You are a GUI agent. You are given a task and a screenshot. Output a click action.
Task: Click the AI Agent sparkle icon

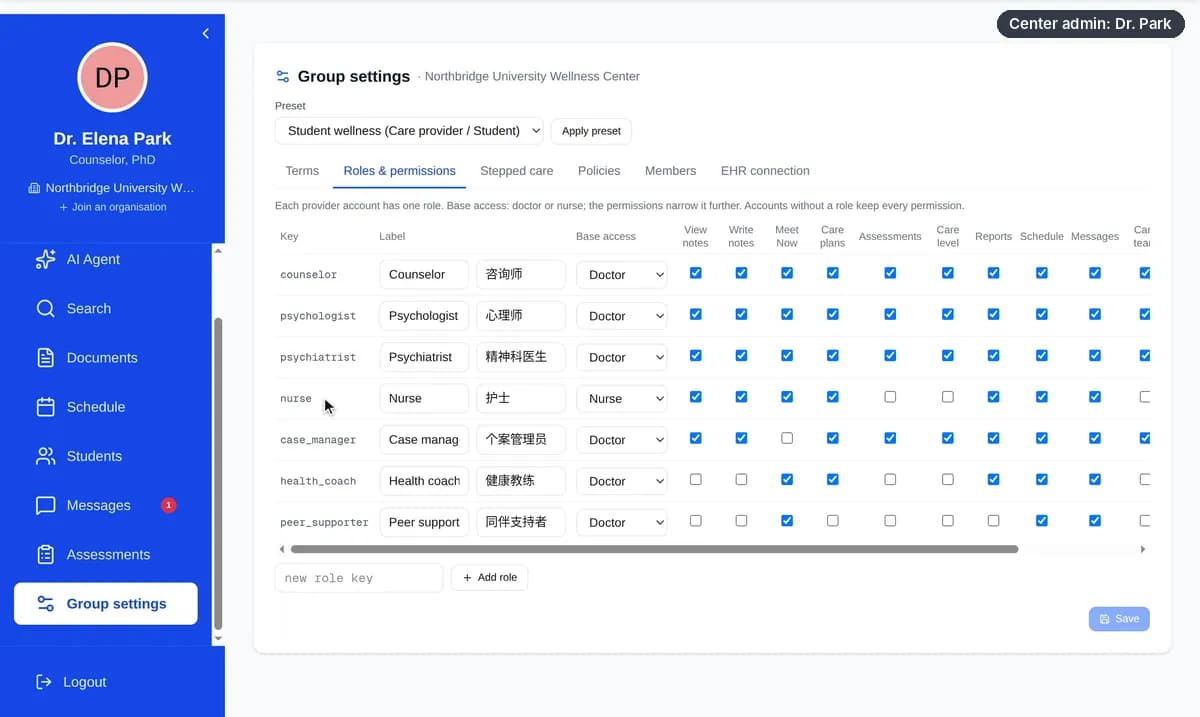45,259
